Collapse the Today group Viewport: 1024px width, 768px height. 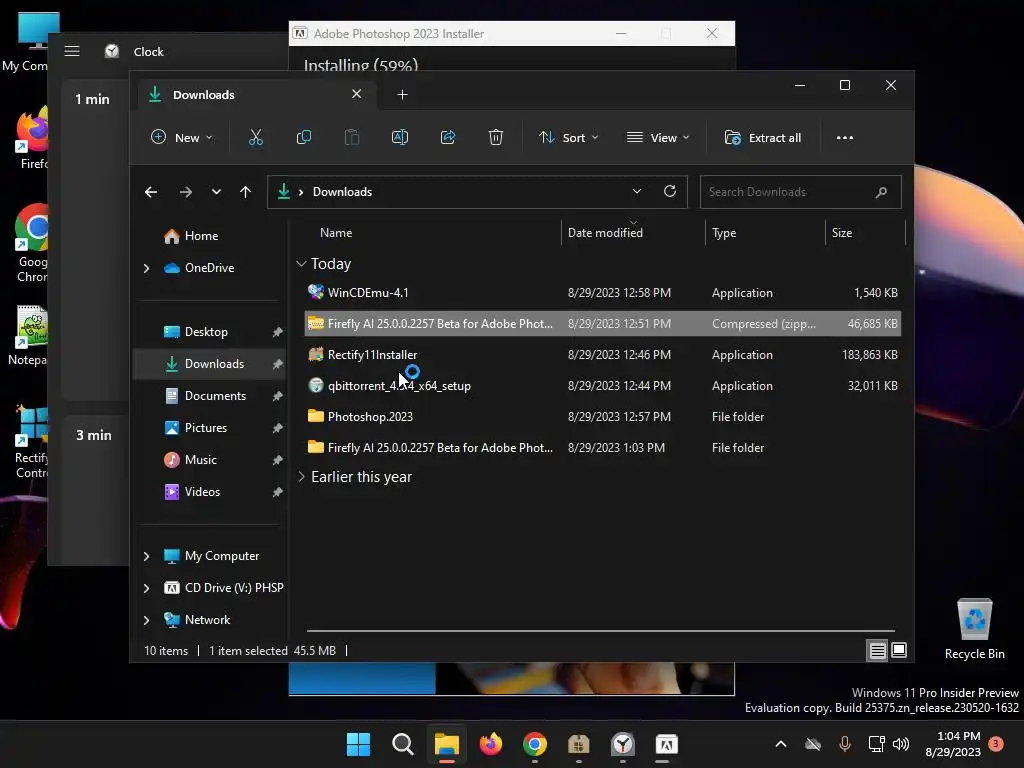click(301, 264)
